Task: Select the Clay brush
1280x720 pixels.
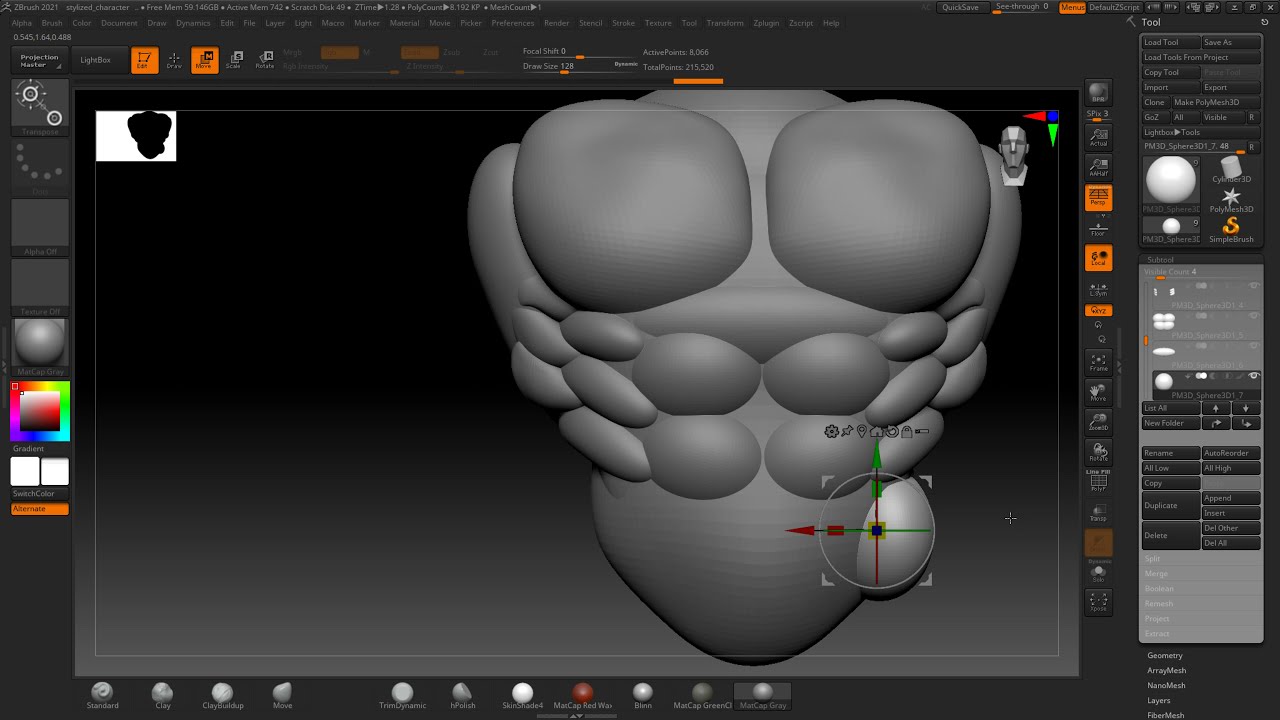Action: (162, 696)
